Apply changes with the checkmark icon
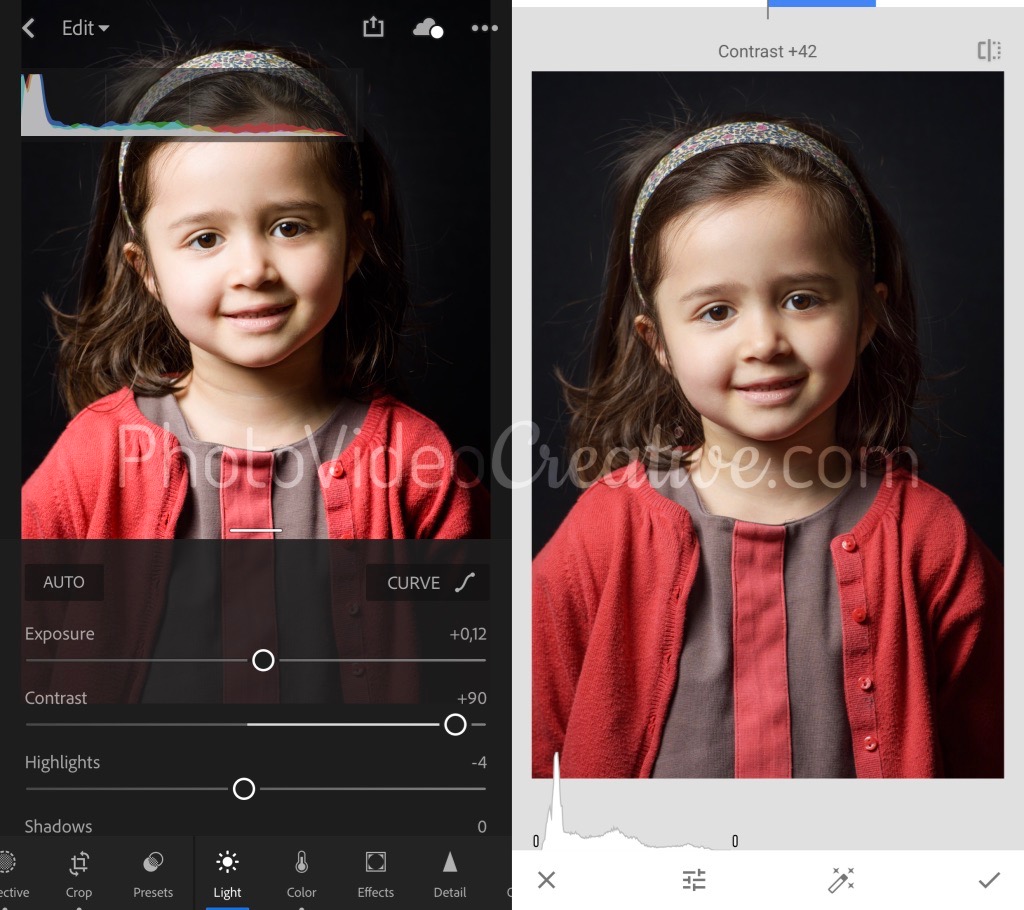 (989, 880)
